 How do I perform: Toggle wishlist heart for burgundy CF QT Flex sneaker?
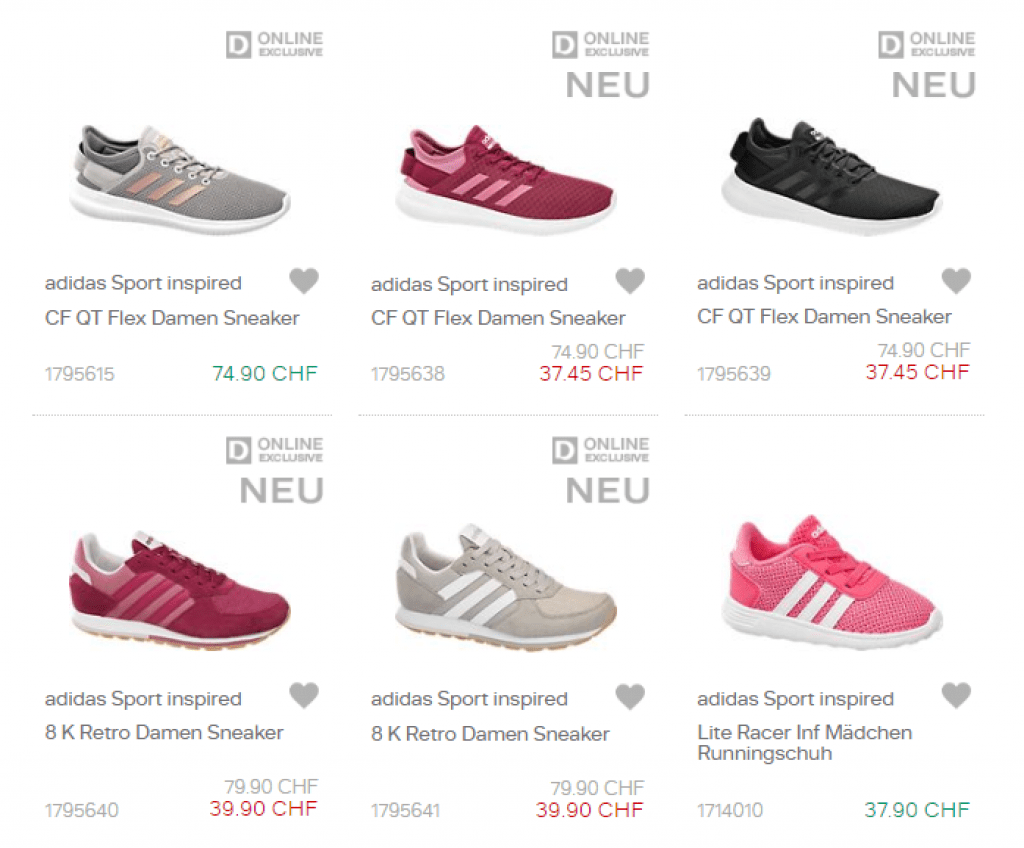click(630, 282)
